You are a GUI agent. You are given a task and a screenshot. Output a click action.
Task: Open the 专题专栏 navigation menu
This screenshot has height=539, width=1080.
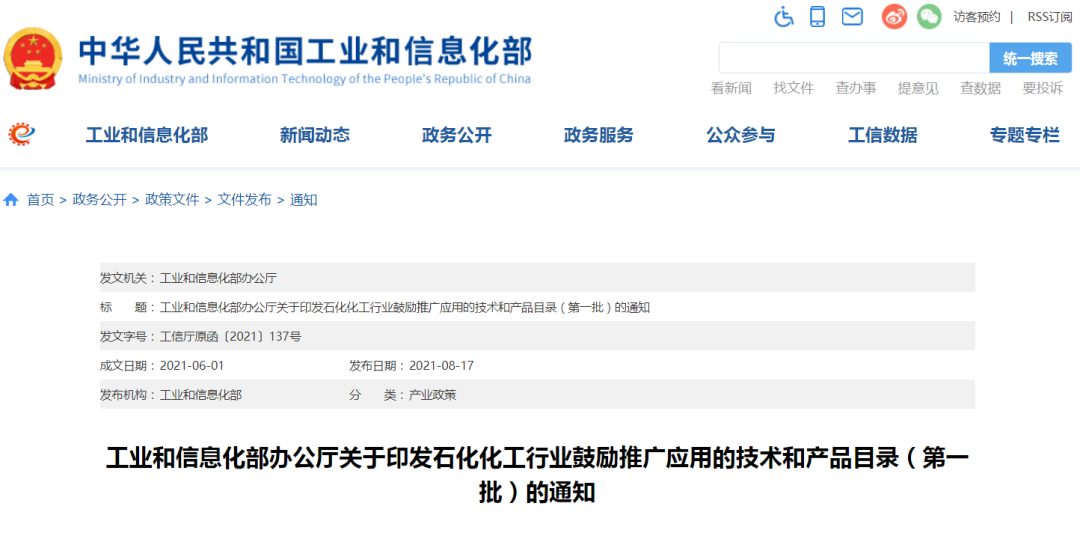point(1025,135)
